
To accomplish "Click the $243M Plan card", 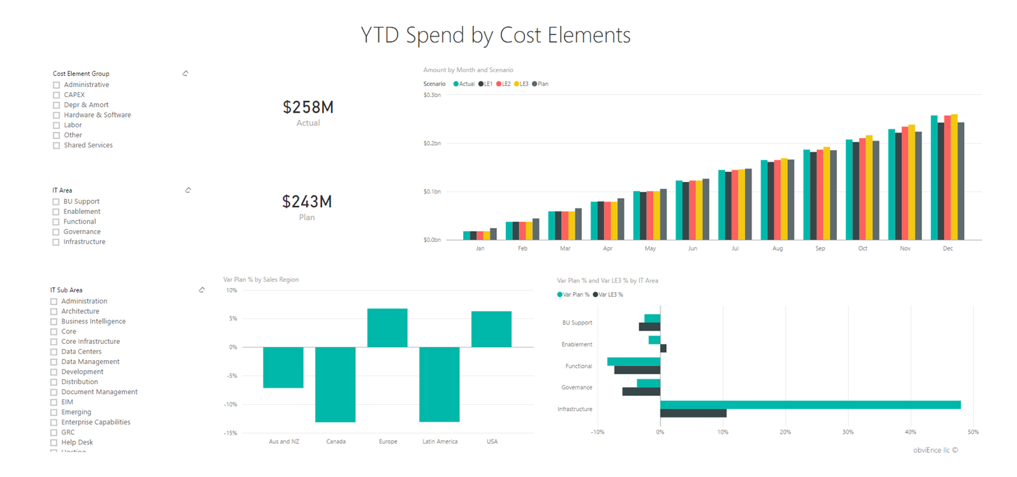I will (x=307, y=208).
